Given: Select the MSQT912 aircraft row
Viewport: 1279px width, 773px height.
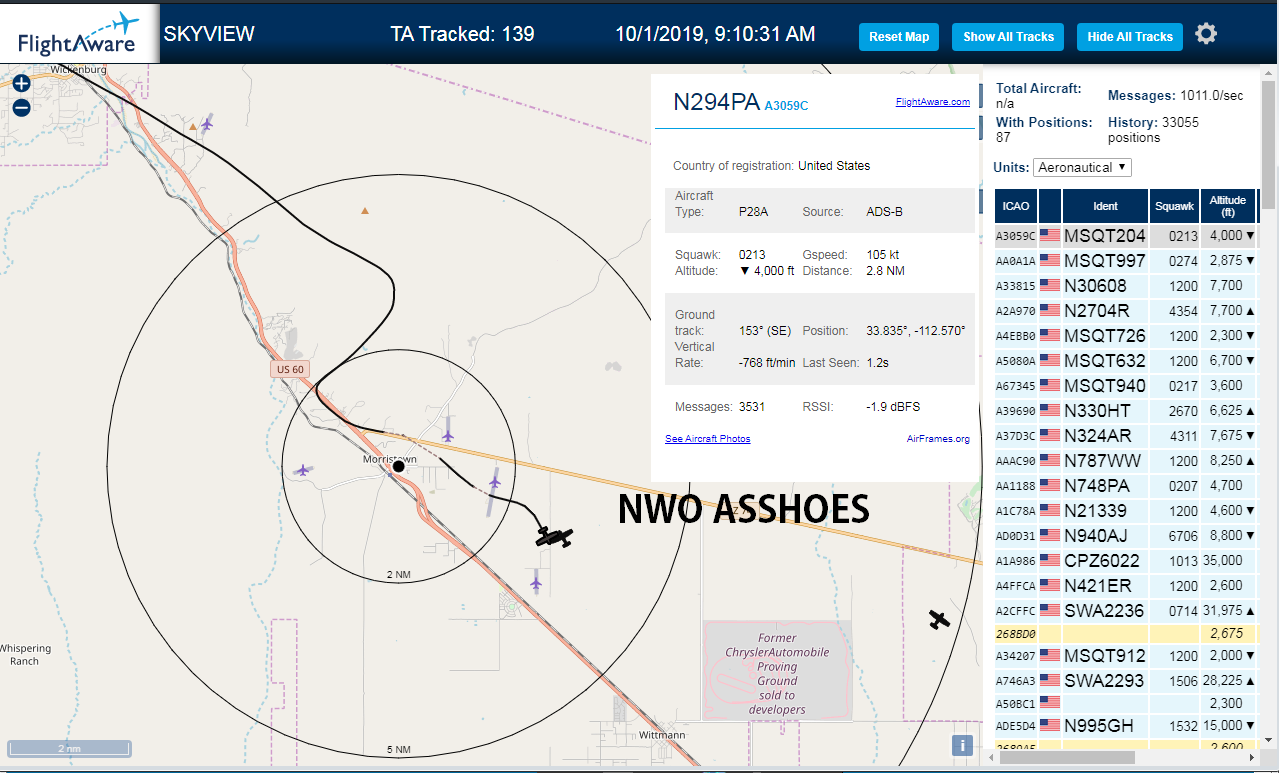Looking at the screenshot, I should 1125,656.
